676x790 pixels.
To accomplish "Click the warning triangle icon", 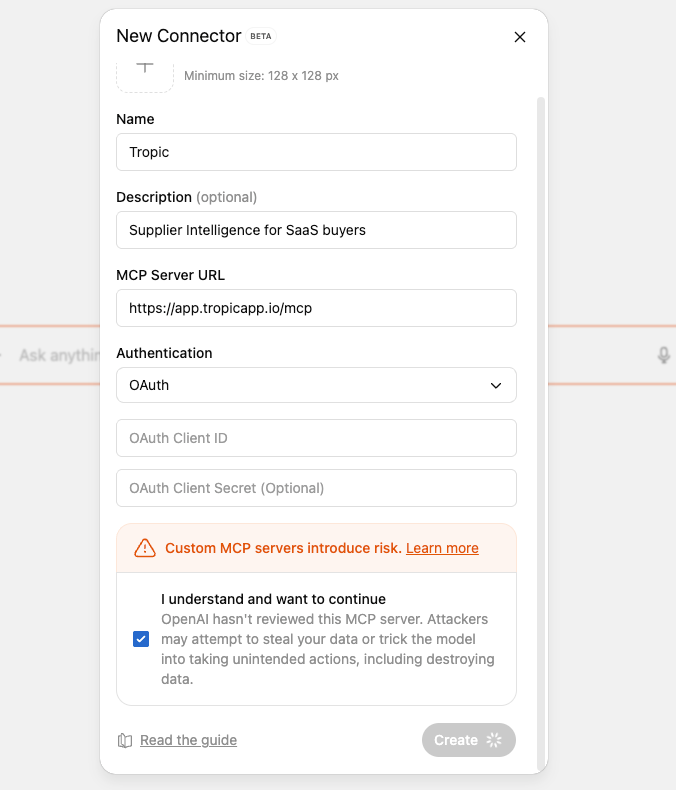I will coord(145,548).
